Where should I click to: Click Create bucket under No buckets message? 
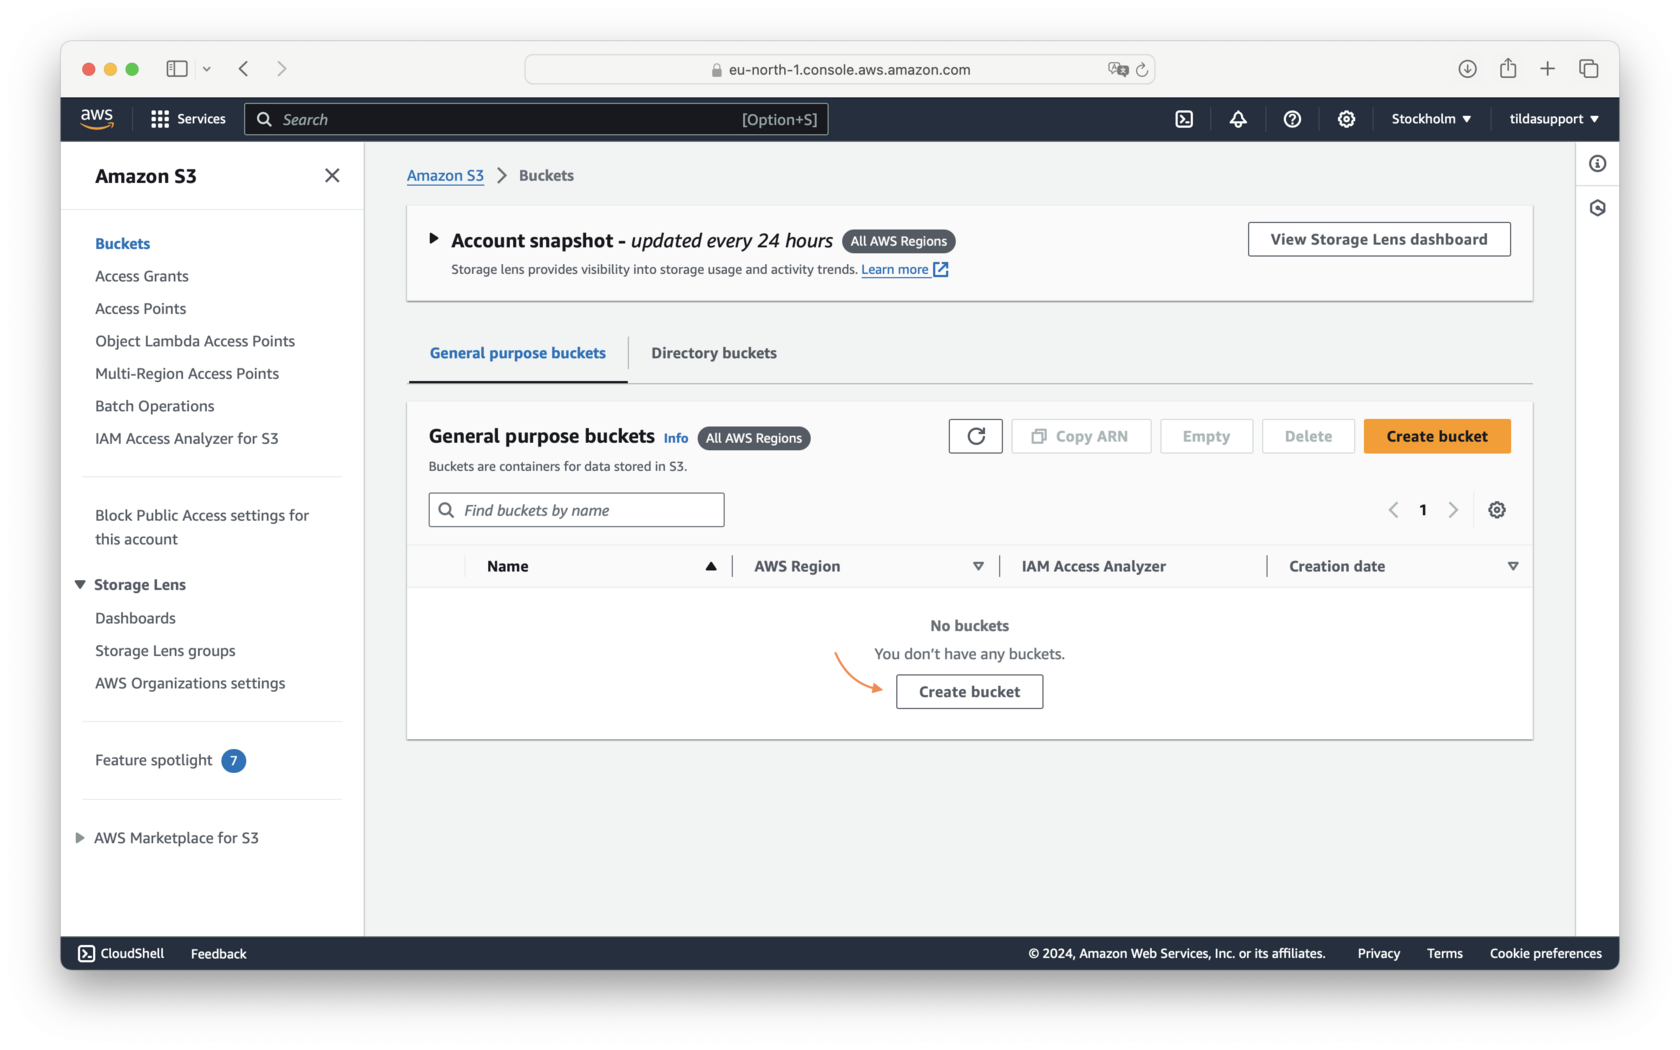point(969,692)
